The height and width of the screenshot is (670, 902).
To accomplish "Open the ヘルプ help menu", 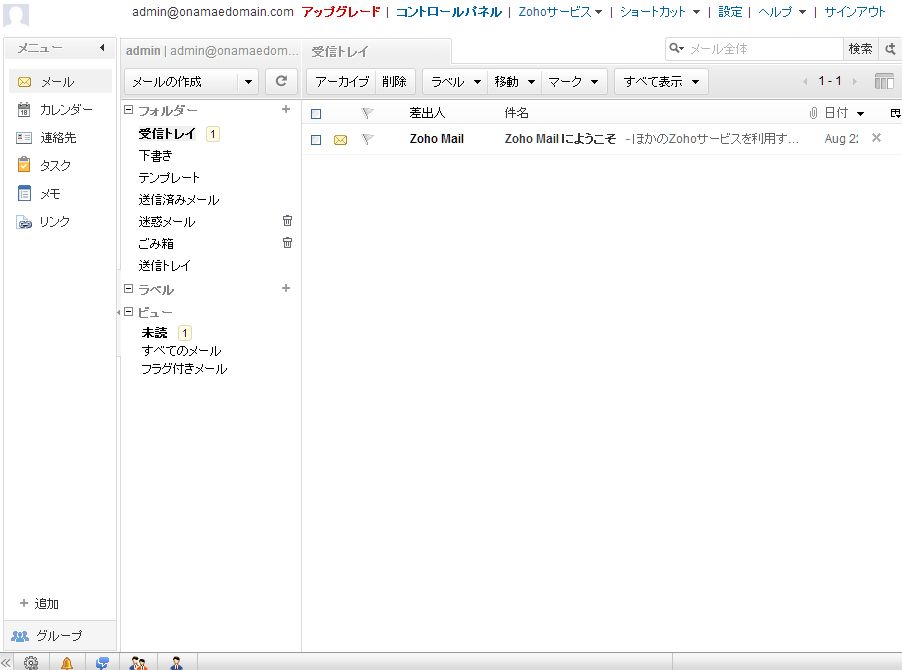I will point(782,12).
